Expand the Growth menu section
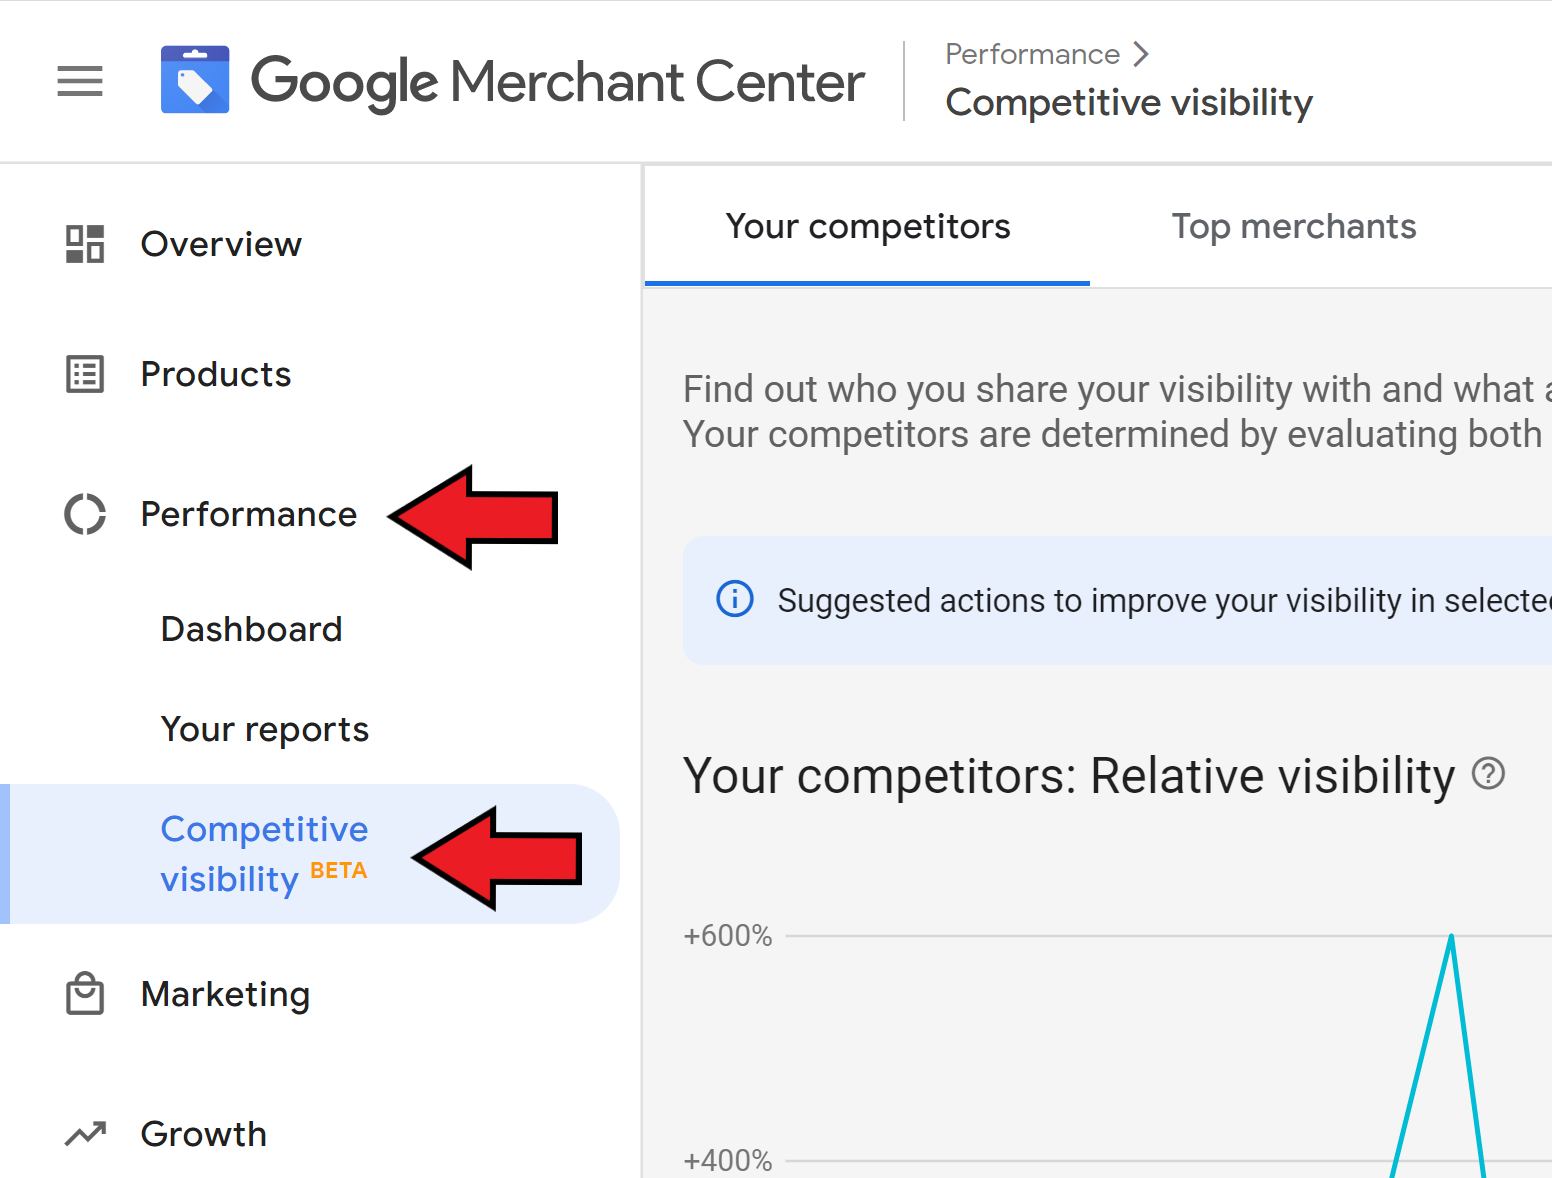 point(204,1134)
